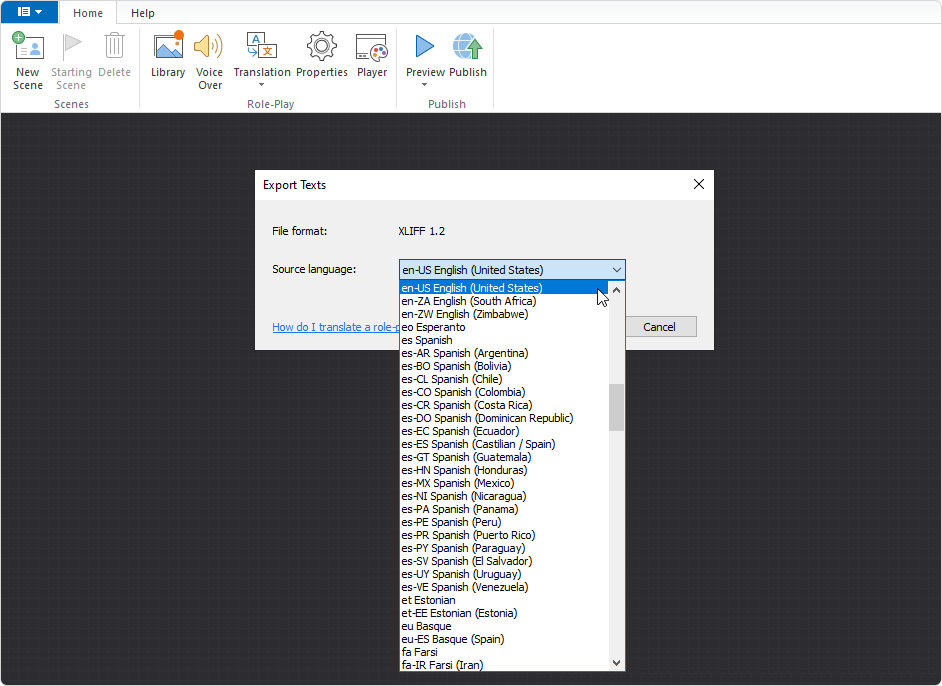Screen dimensions: 942x686
Task: Switch to the Help tab
Action: click(x=143, y=13)
